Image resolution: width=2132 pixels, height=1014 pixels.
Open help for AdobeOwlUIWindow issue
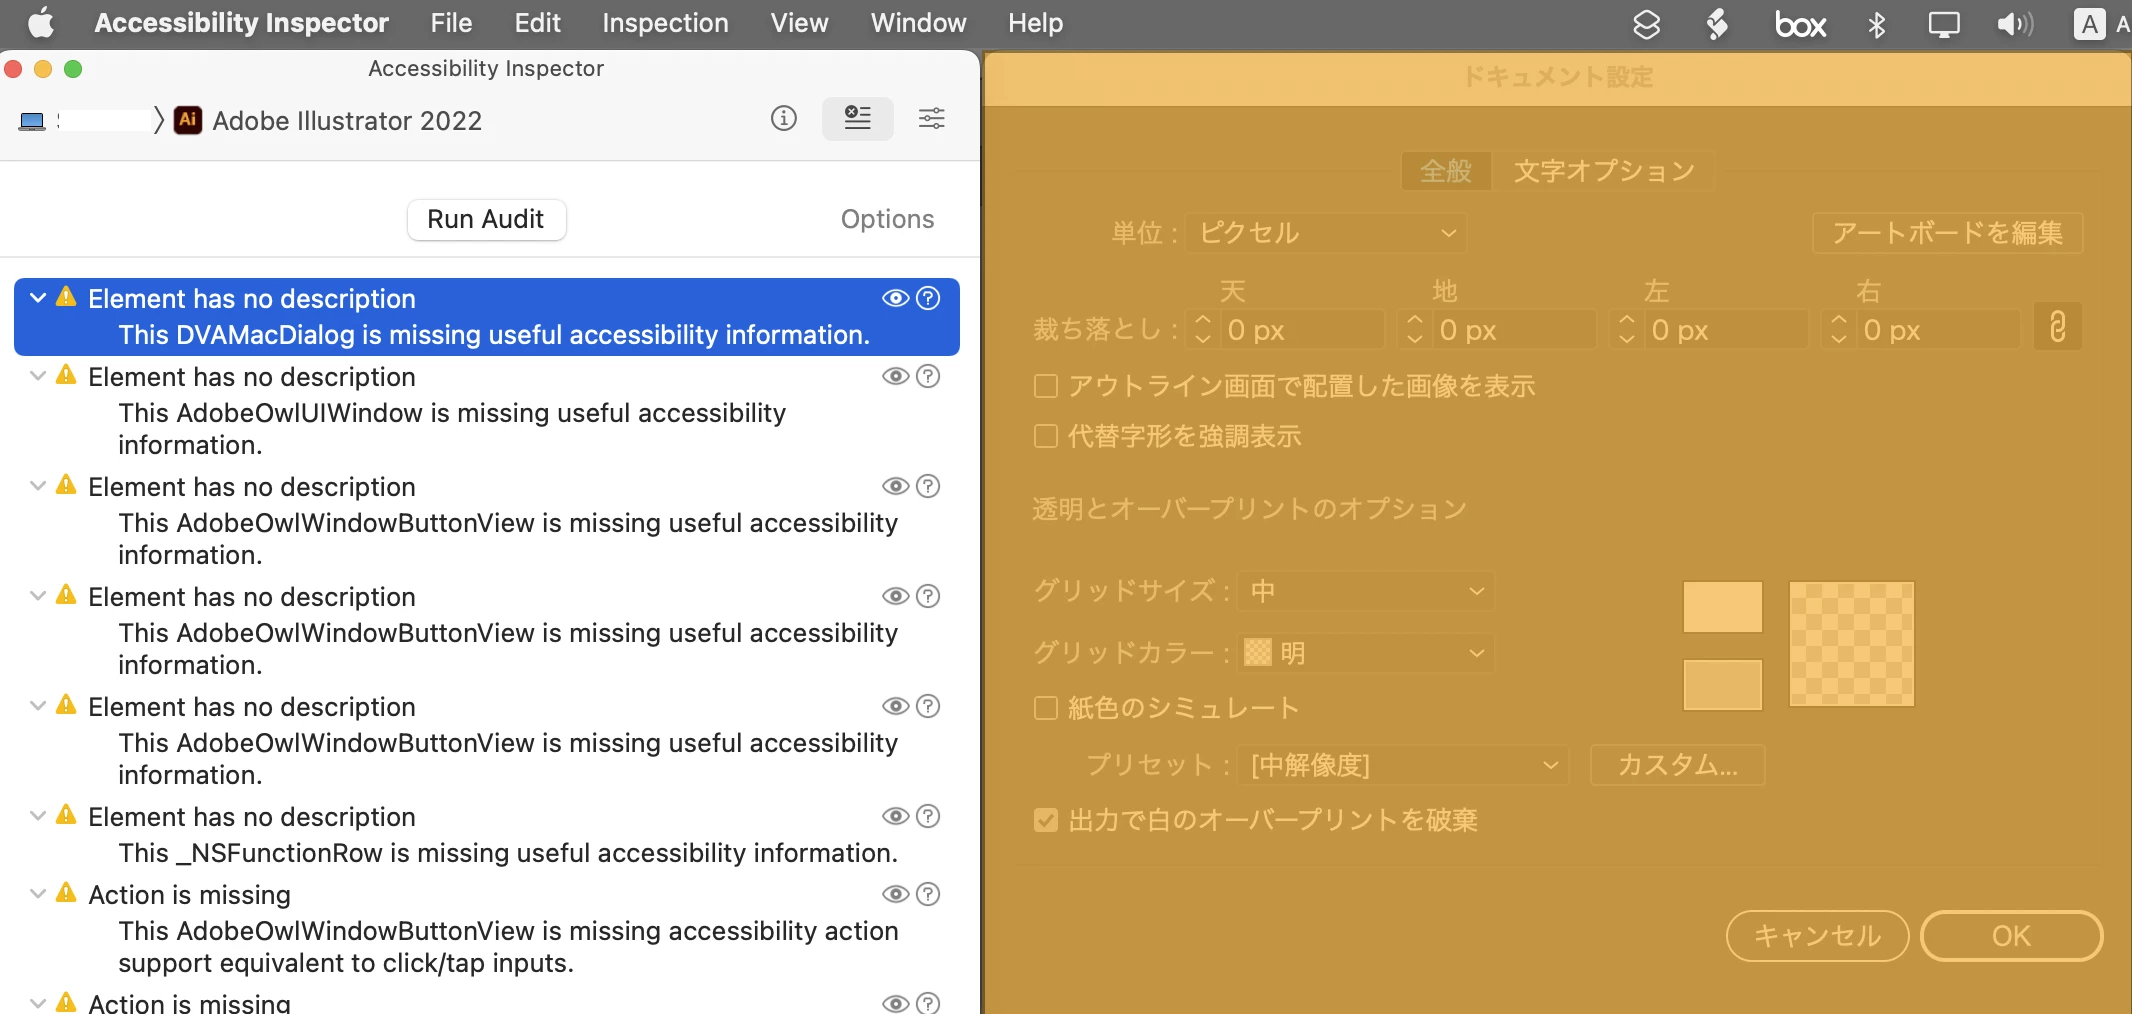(928, 376)
